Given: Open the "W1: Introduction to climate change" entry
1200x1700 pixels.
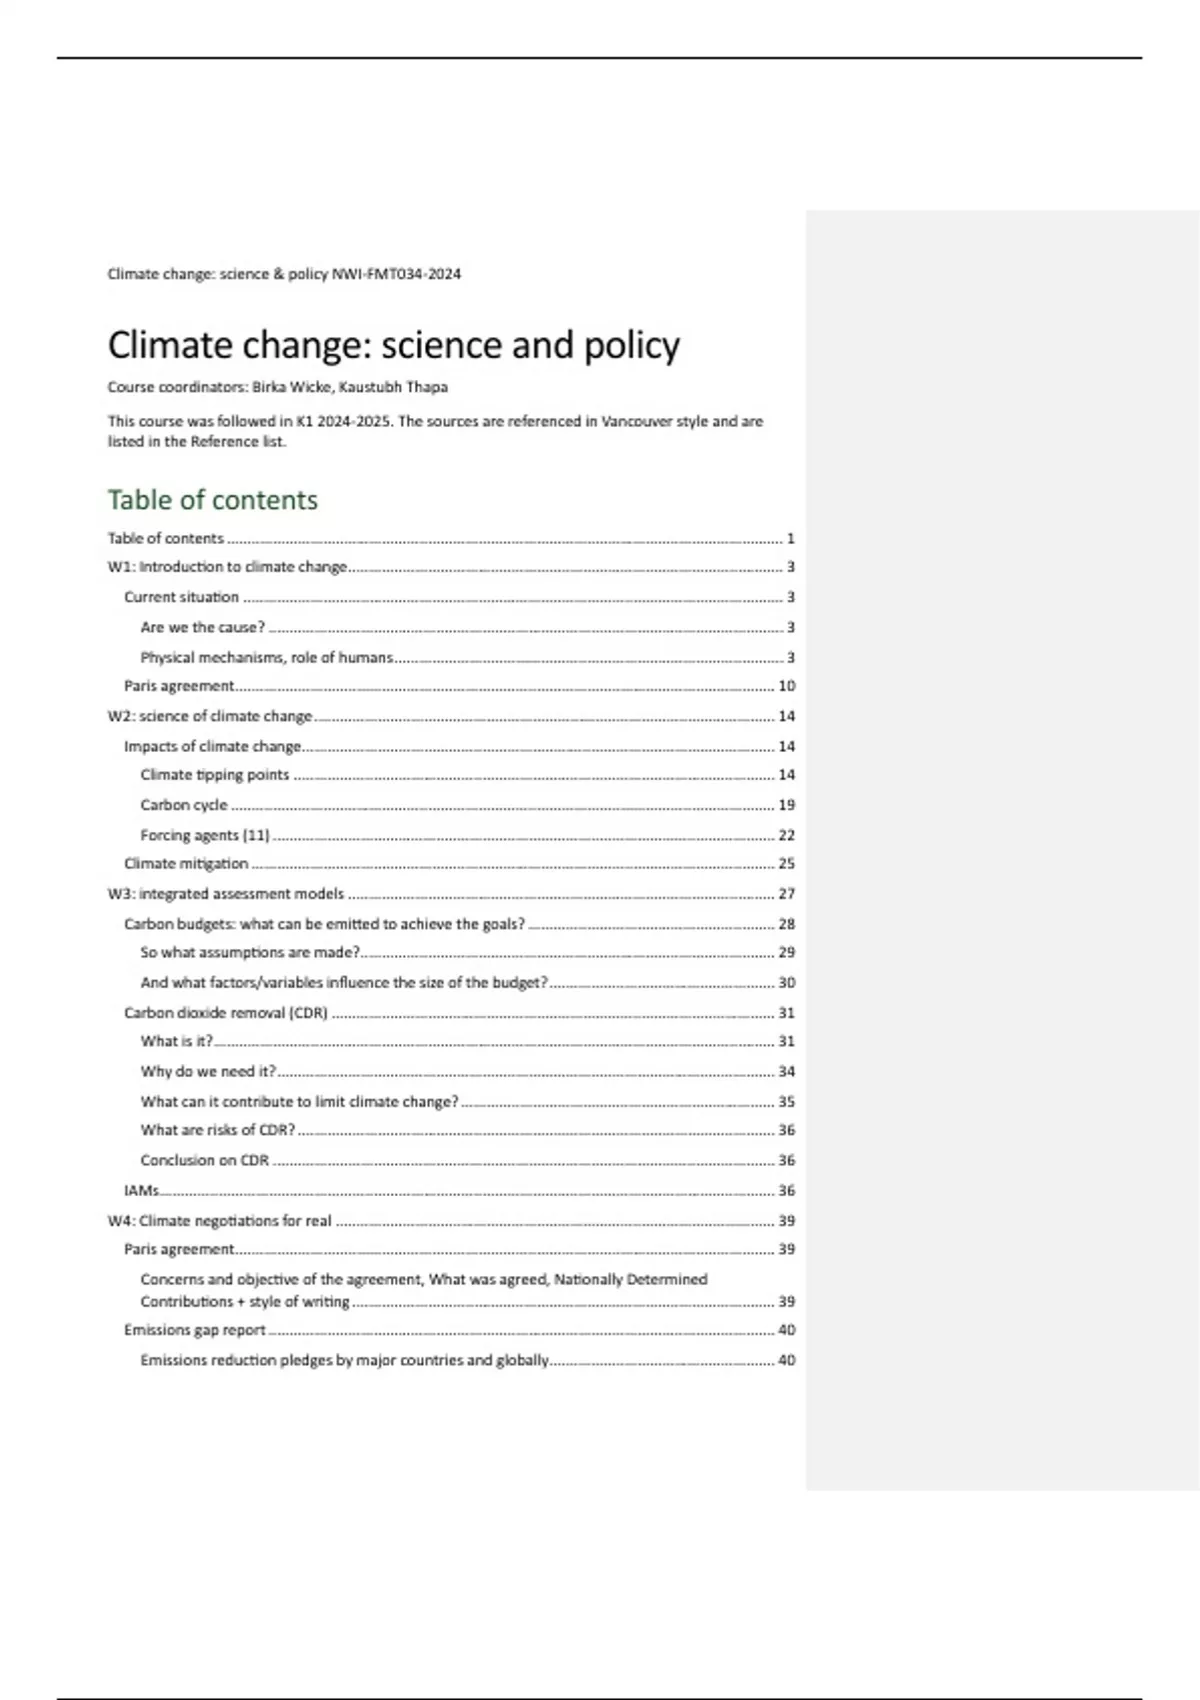Looking at the screenshot, I should [x=227, y=567].
